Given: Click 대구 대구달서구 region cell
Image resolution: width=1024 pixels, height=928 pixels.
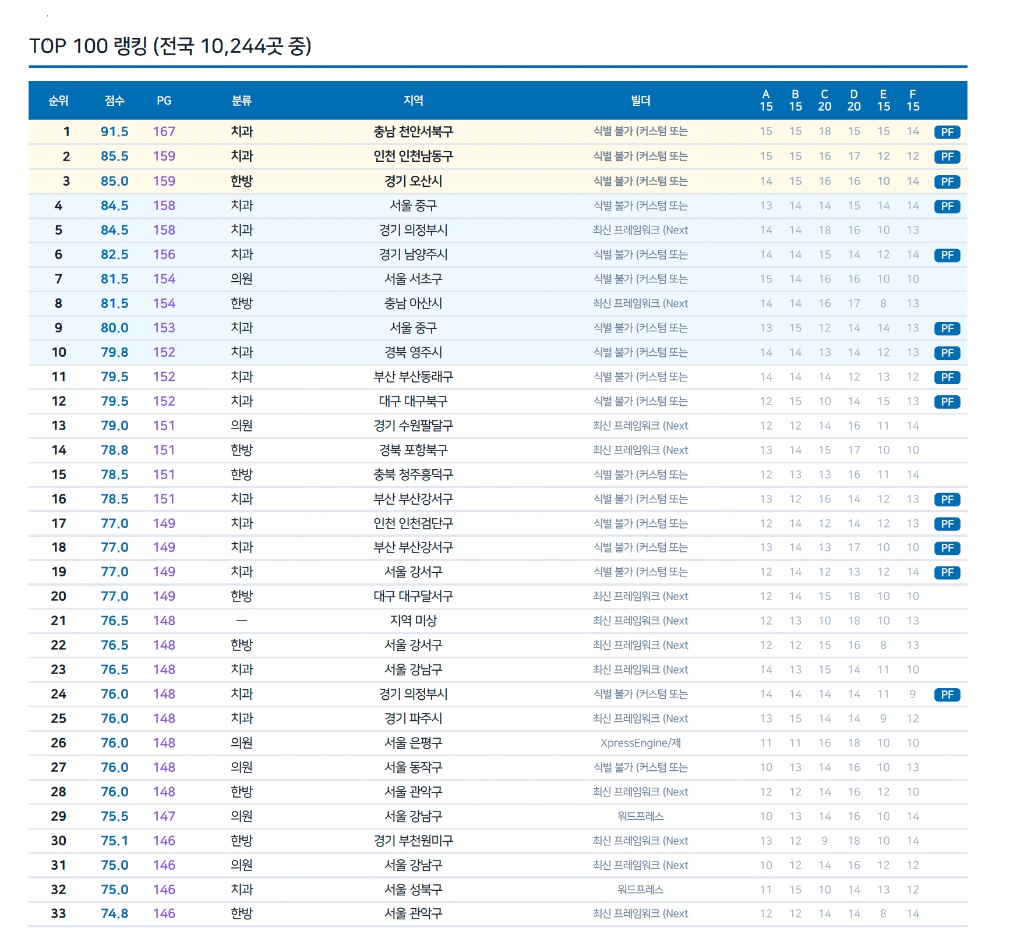Looking at the screenshot, I should point(413,596).
